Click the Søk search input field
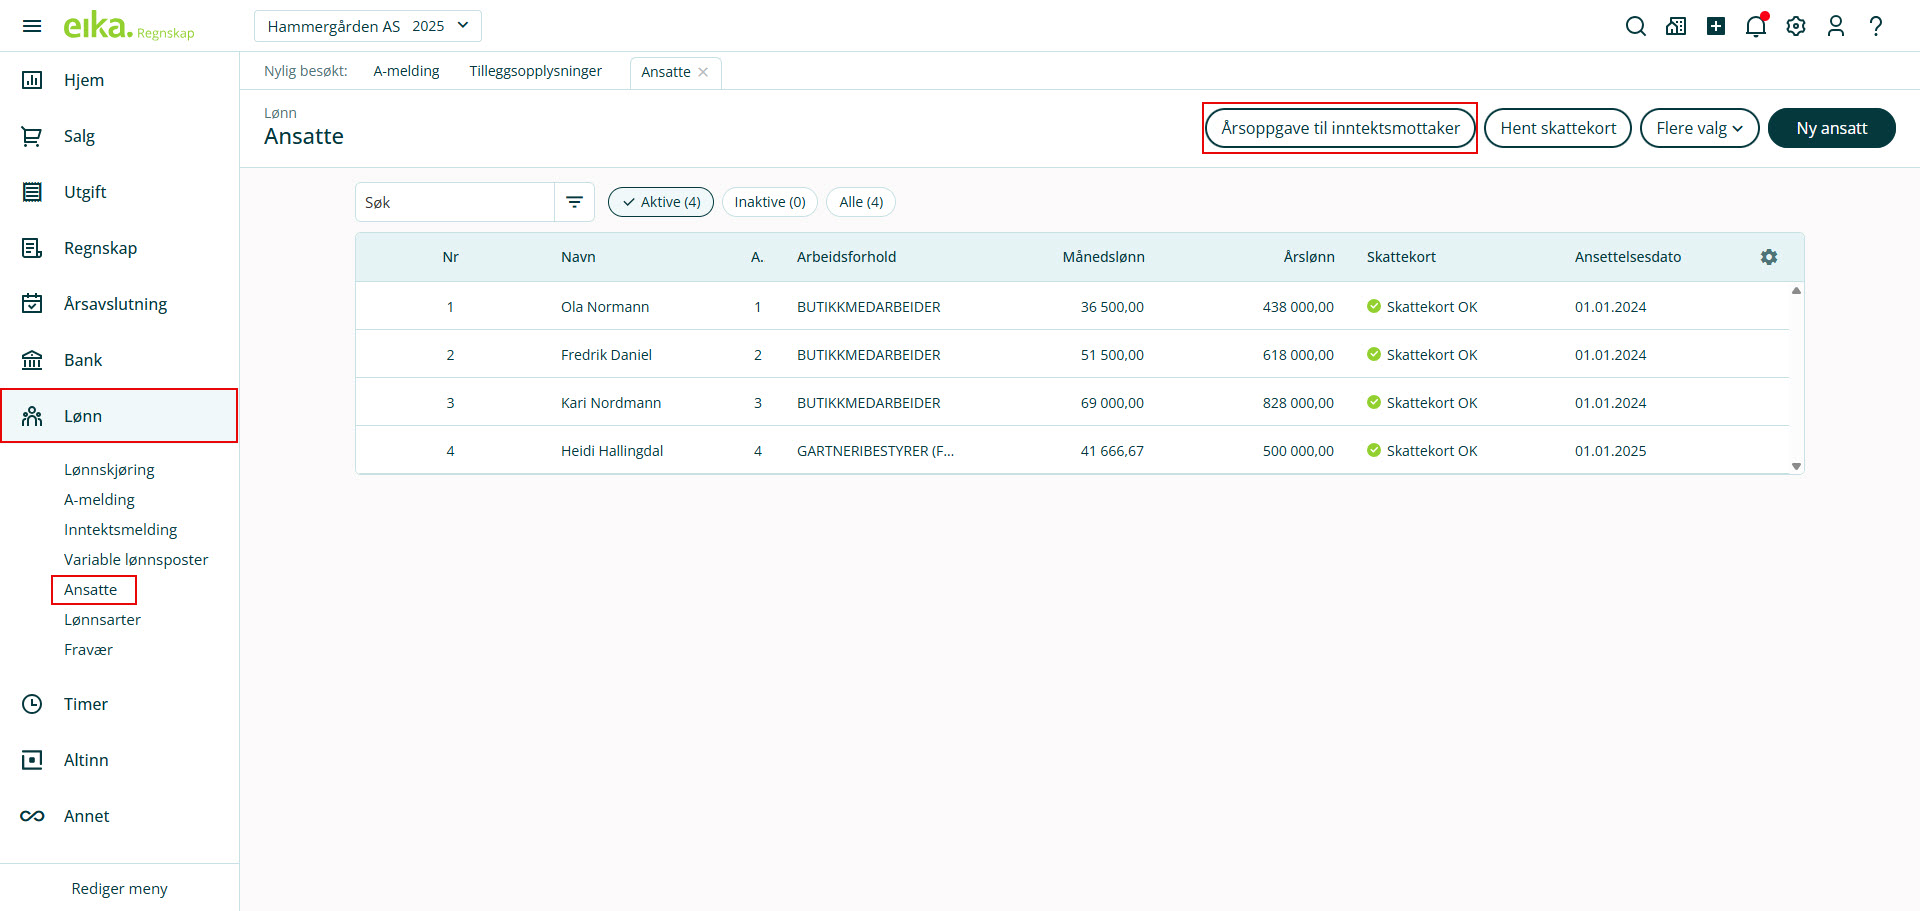This screenshot has width=1920, height=911. (455, 202)
